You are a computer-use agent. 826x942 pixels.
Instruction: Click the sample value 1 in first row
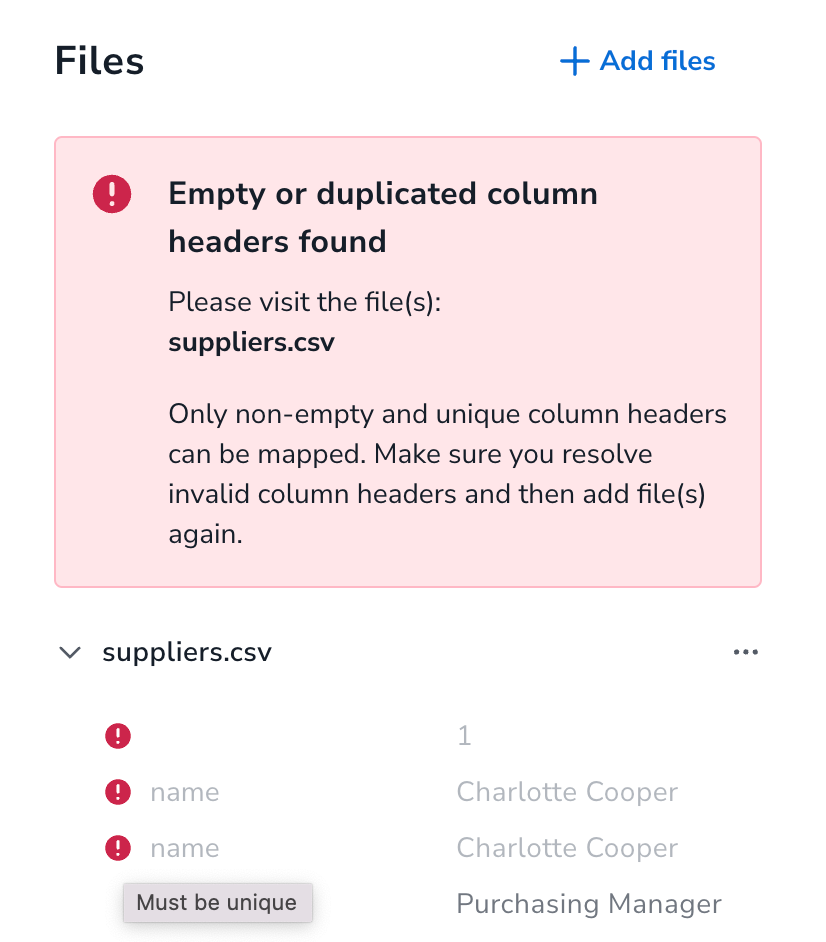(464, 736)
